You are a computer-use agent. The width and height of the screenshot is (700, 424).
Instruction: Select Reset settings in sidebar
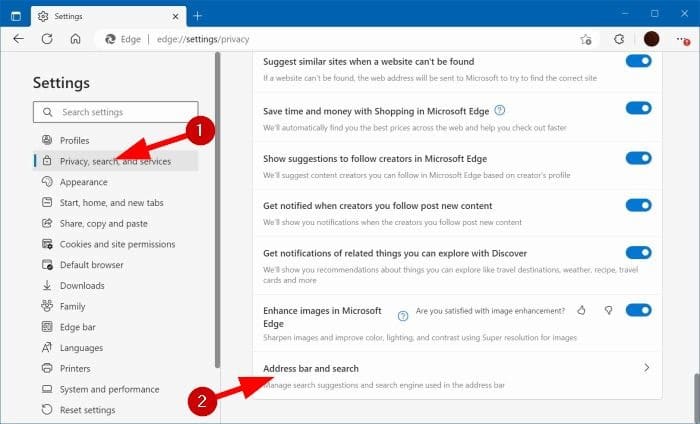click(116, 410)
